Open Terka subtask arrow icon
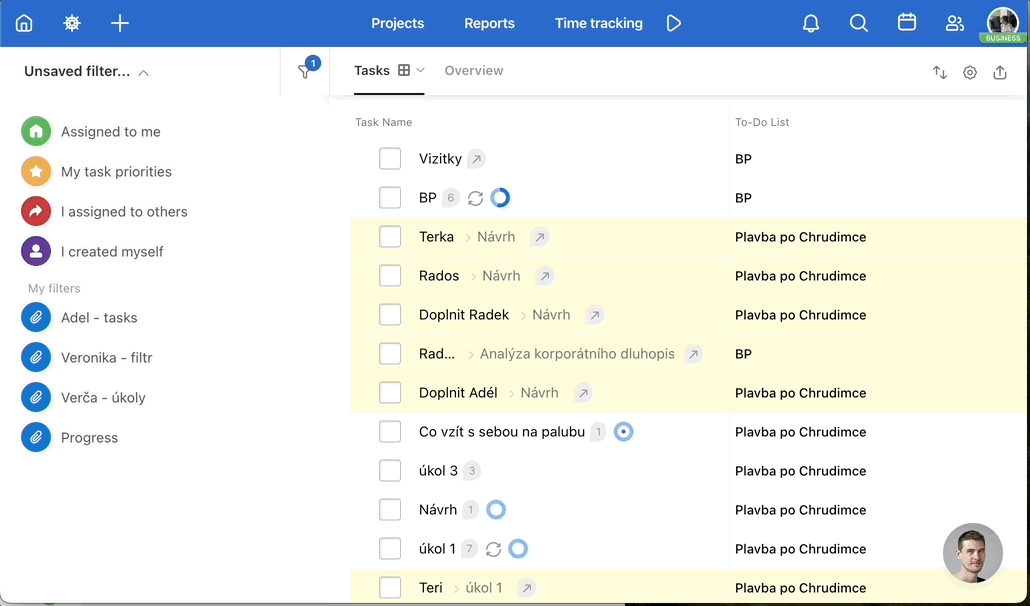 click(539, 237)
